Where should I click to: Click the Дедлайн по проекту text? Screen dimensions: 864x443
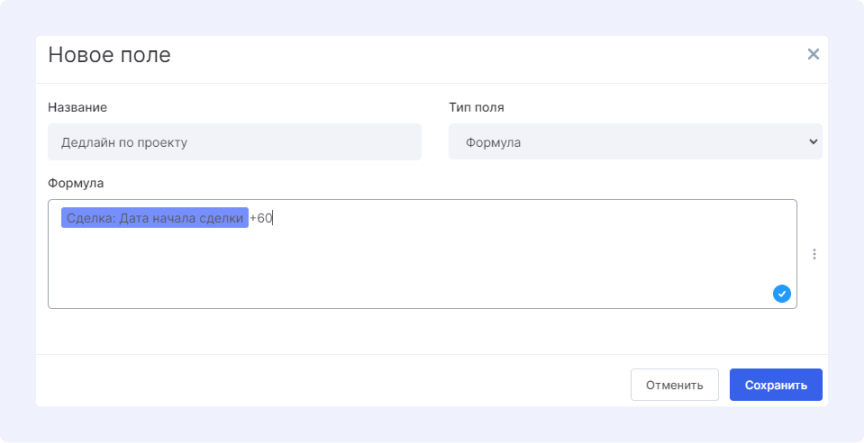point(124,142)
